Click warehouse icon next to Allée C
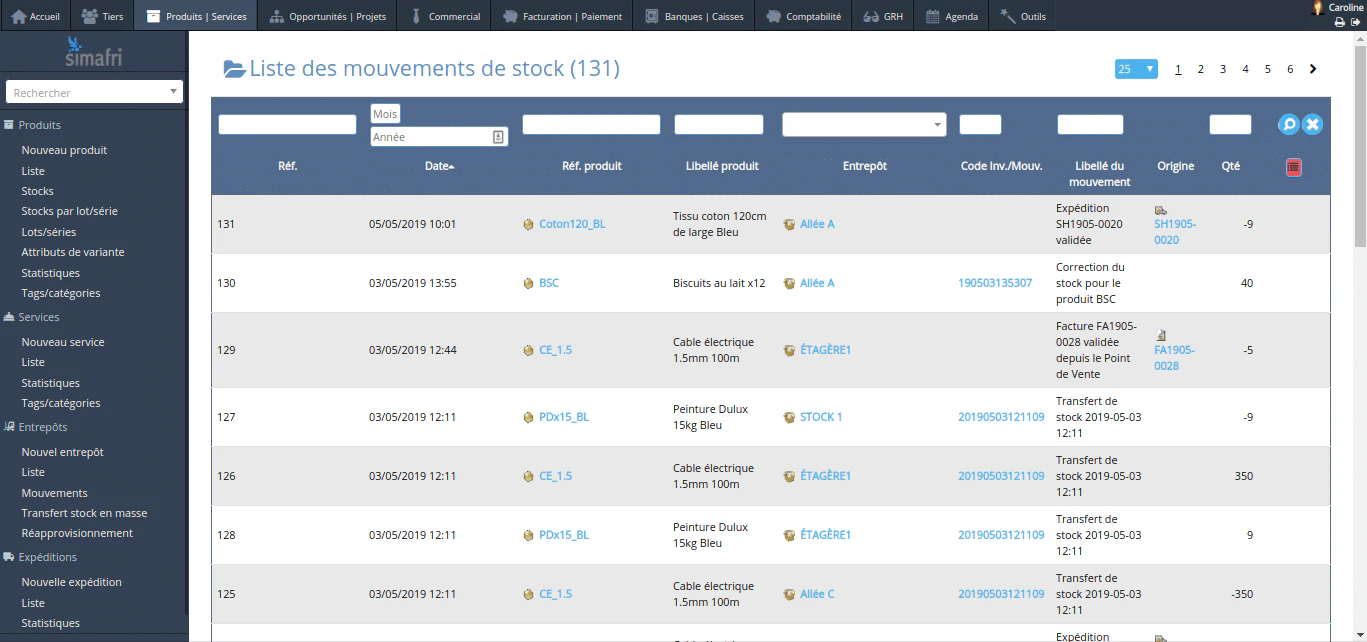The image size is (1367, 642). (x=790, y=595)
